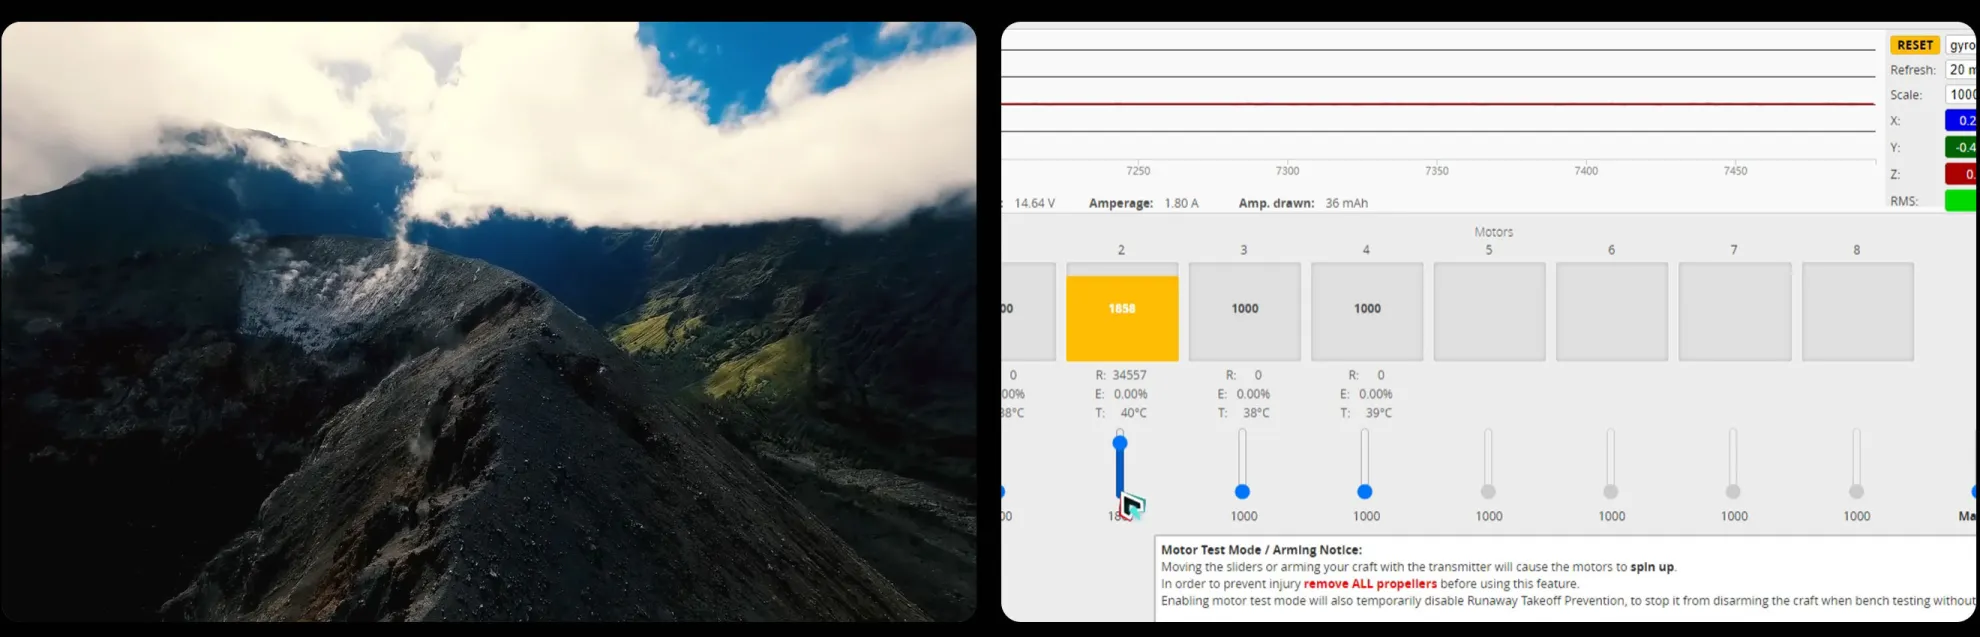Click the green Y axis value box
Viewport: 1980px width, 637px height.
(1960, 147)
